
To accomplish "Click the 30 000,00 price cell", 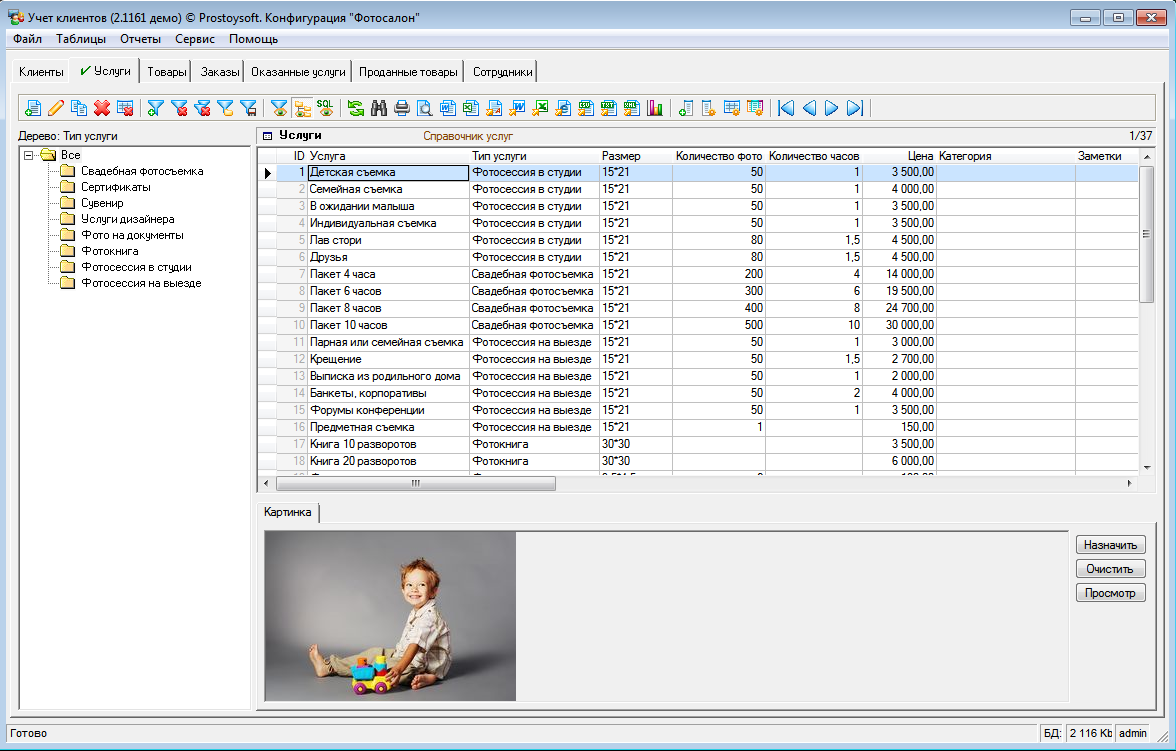I will (x=899, y=325).
